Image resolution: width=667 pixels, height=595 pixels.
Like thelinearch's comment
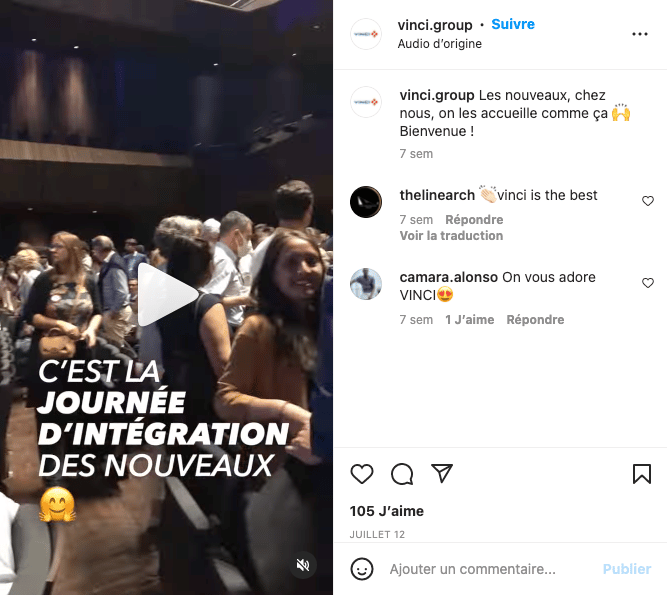(647, 201)
